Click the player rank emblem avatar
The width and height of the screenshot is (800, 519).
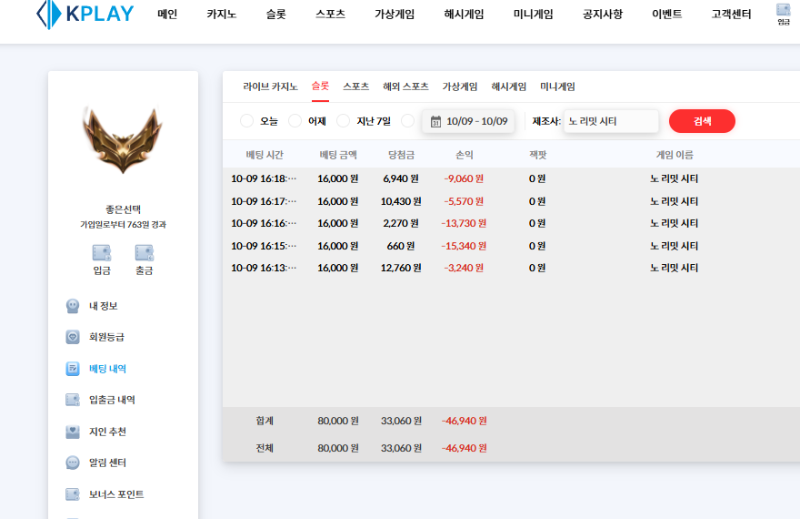pos(123,142)
